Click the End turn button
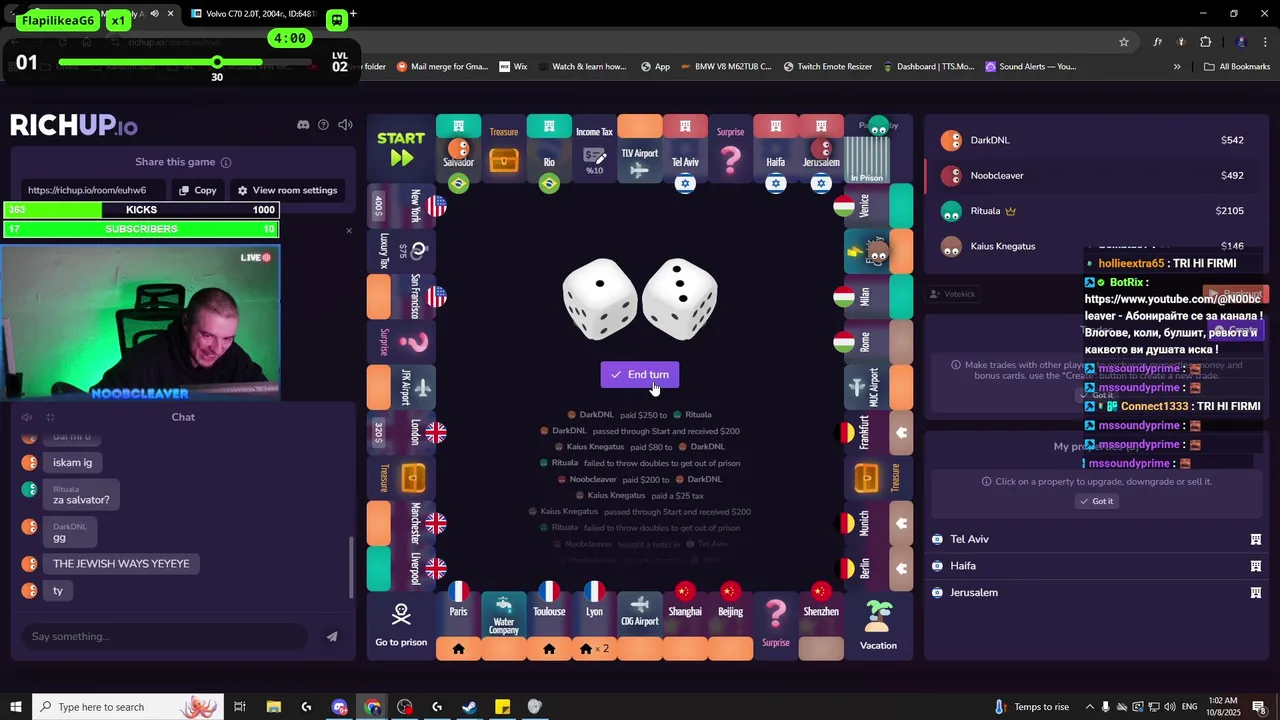Viewport: 1280px width, 720px height. [x=640, y=374]
